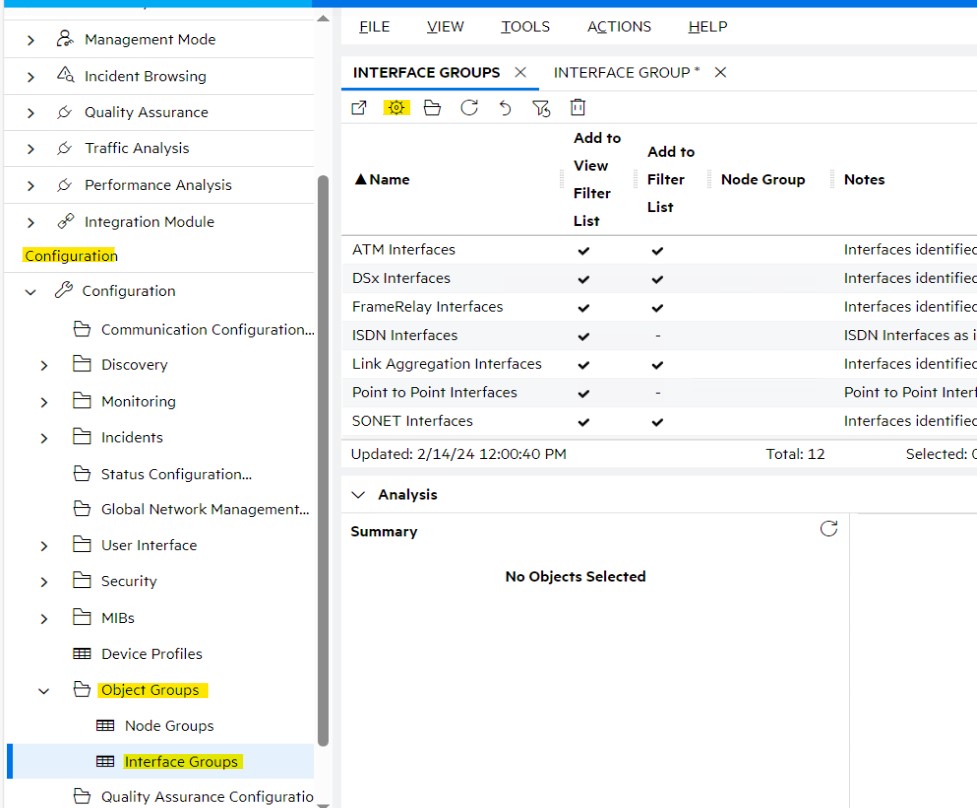Remove the applied table filter
The height and width of the screenshot is (808, 977).
pos(540,107)
